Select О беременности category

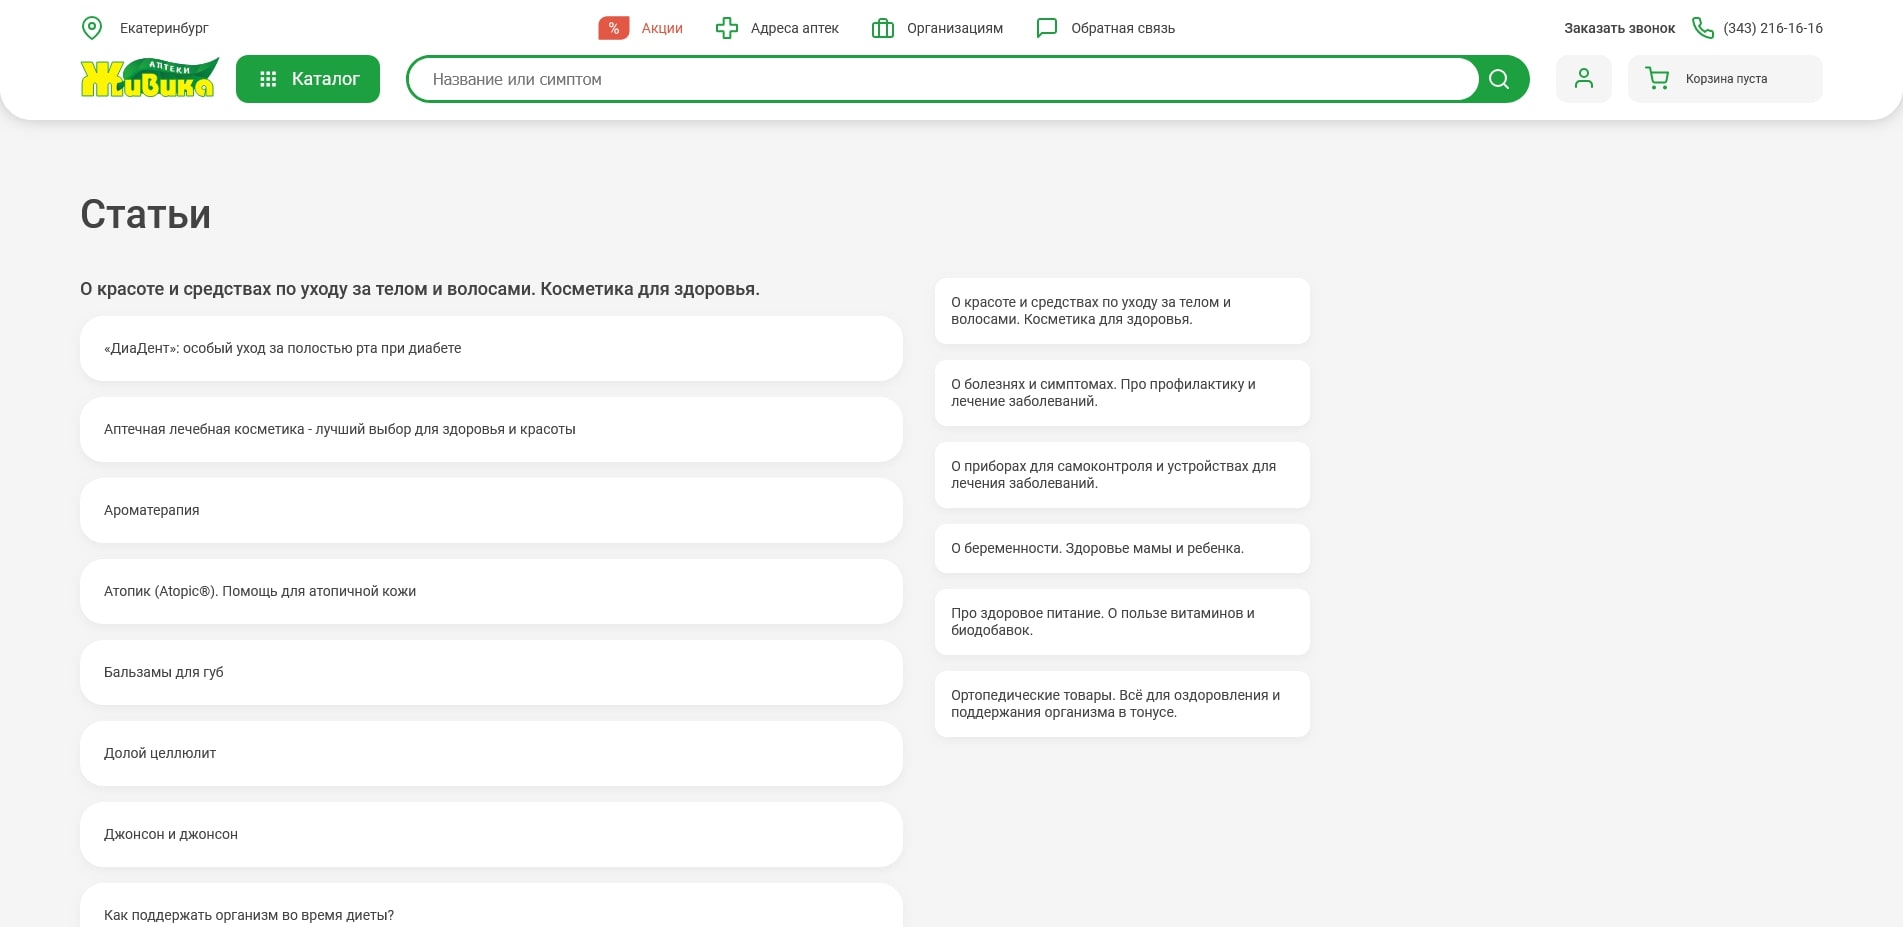(x=1121, y=548)
